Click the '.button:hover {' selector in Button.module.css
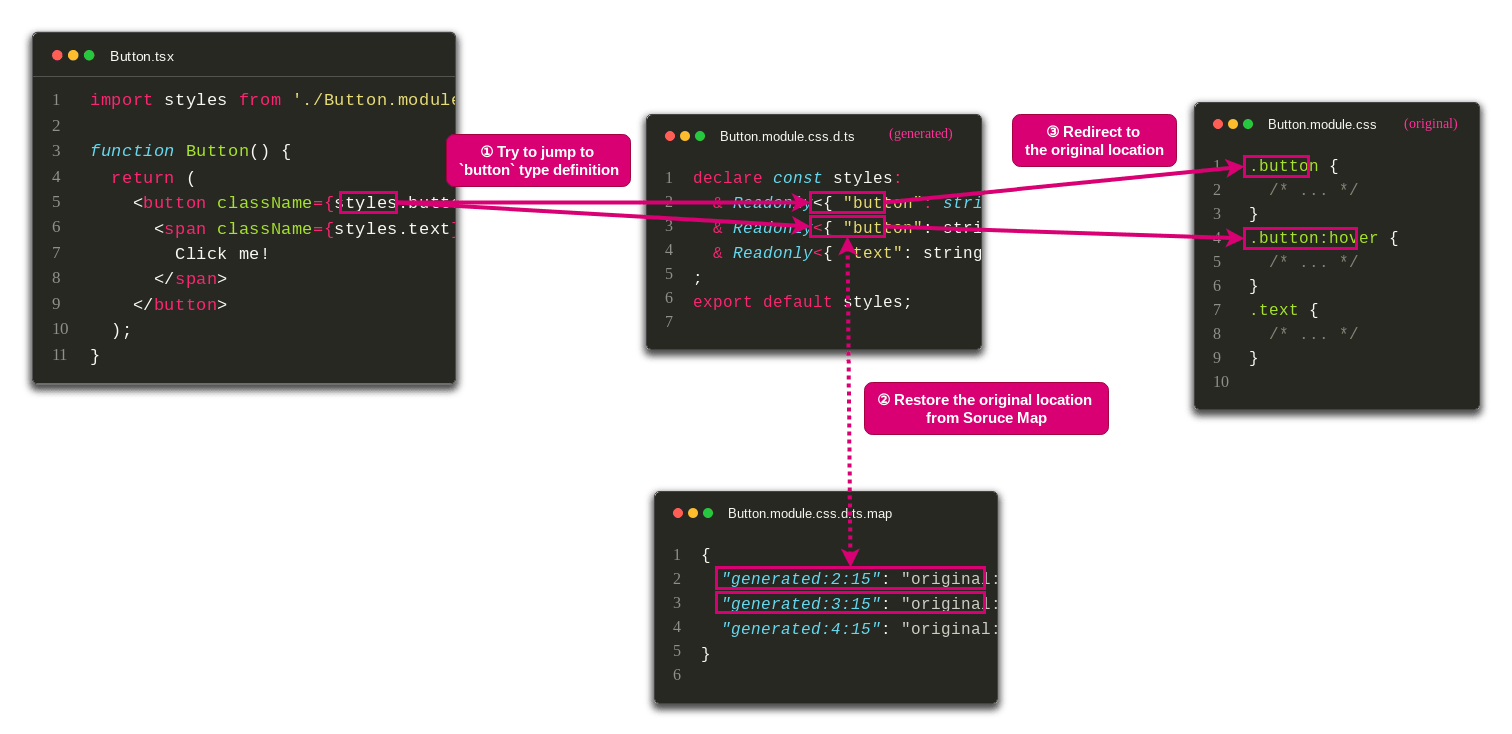1512x734 pixels. [1323, 238]
